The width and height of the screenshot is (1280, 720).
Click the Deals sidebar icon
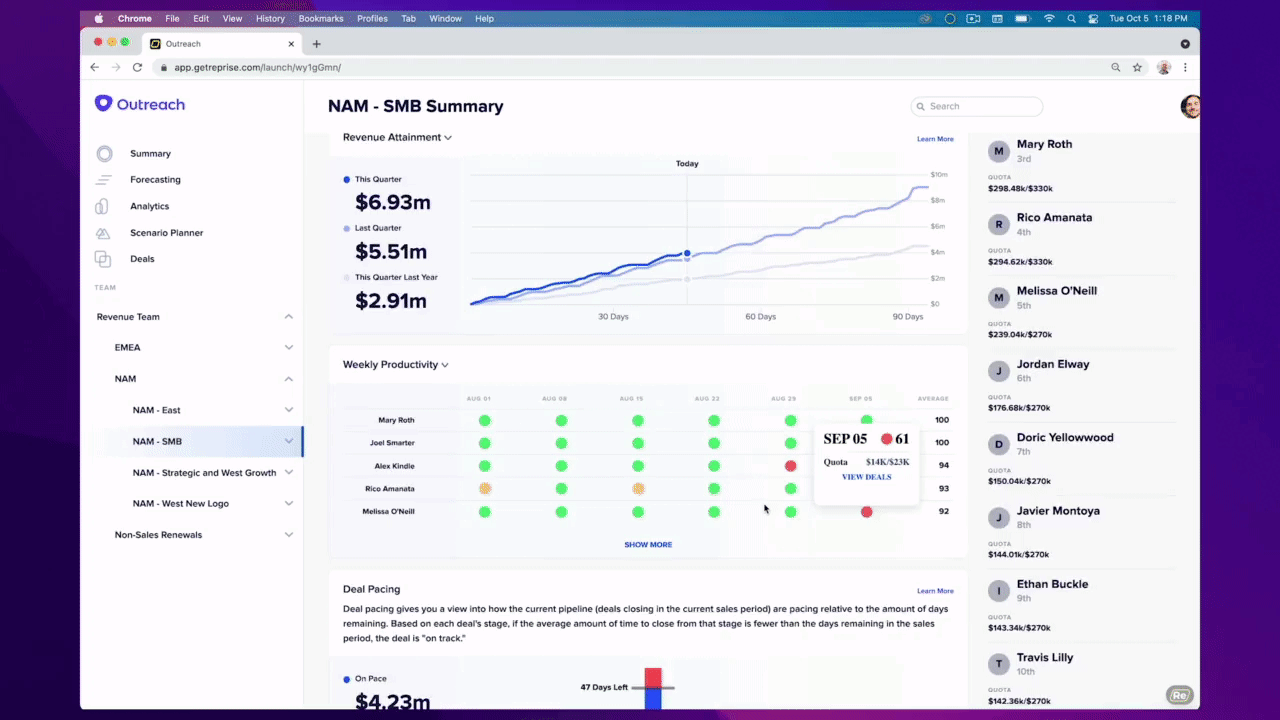coord(103,259)
